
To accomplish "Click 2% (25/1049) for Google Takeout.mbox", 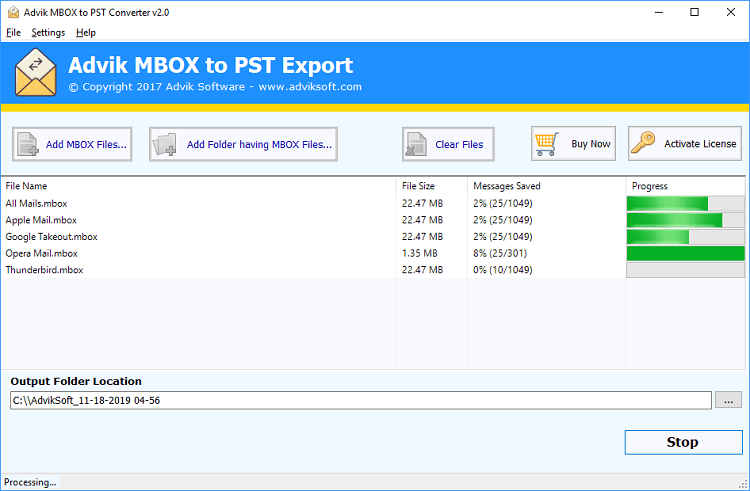I will (503, 237).
